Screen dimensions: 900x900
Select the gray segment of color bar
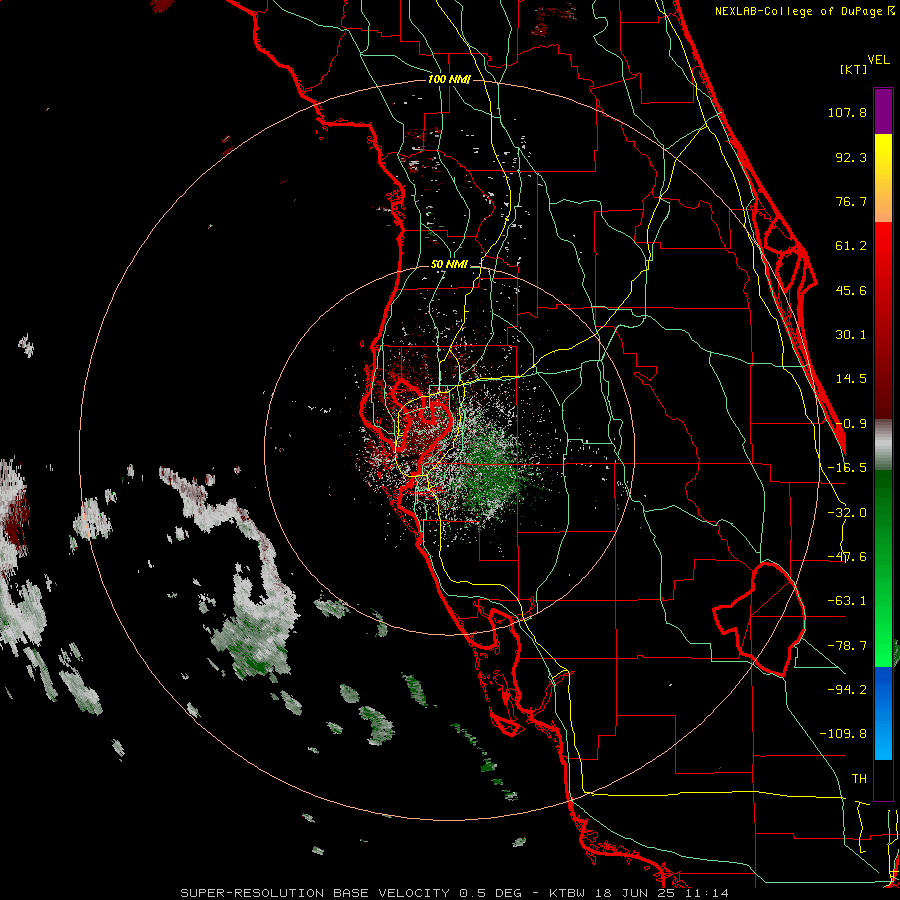883,445
